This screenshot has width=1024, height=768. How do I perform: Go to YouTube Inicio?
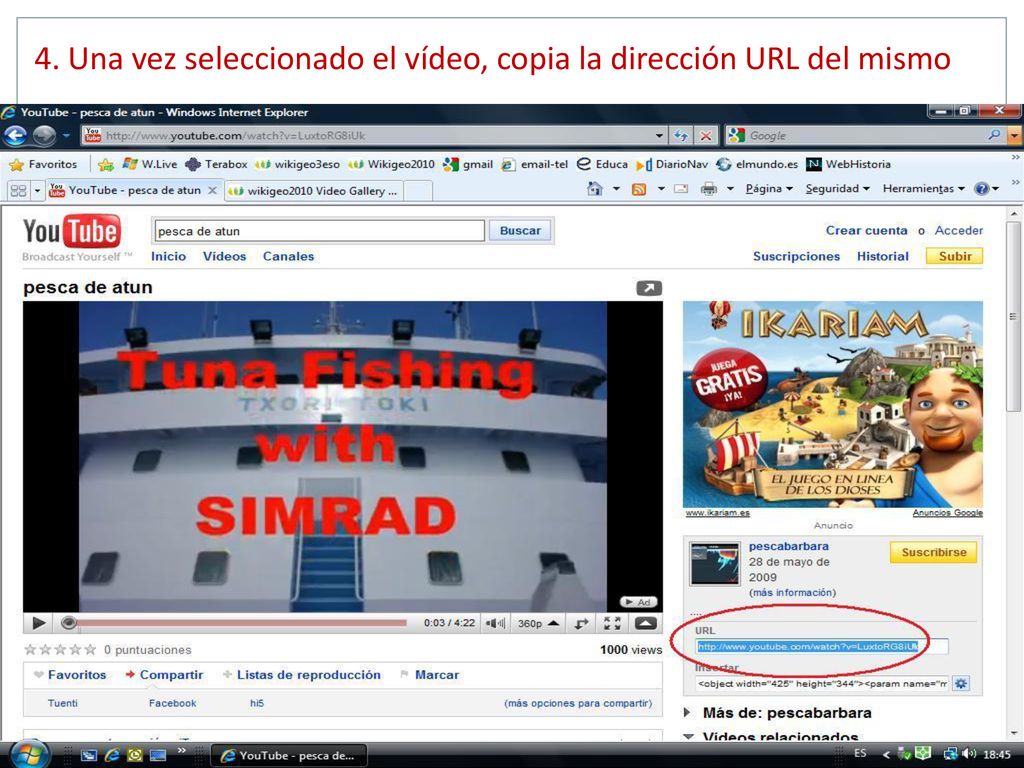168,257
